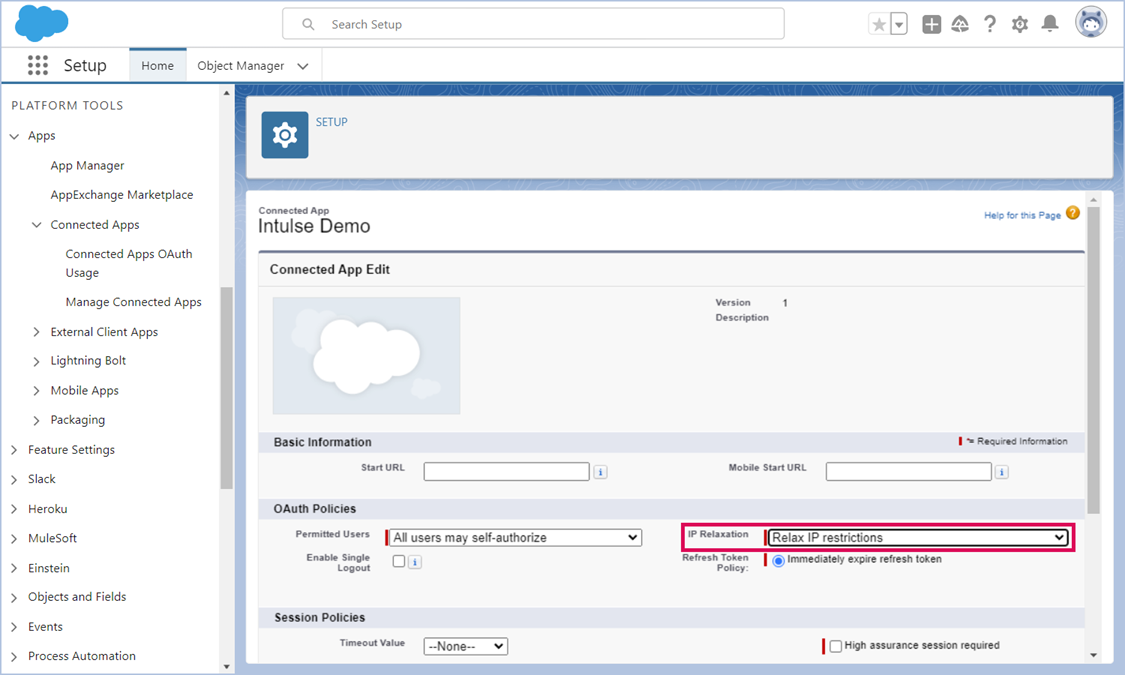Click the info icon beside Start URL
This screenshot has height=675, width=1125.
601,472
